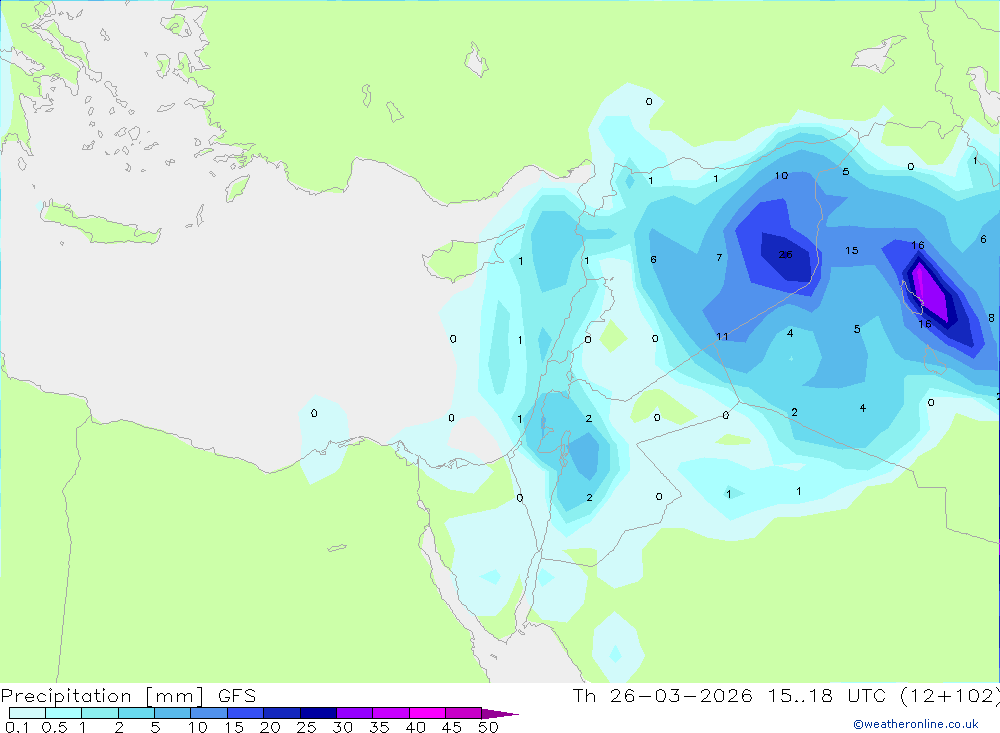Click the 25–30 mm navy legend swatch
The width and height of the screenshot is (1000, 733).
(318, 713)
